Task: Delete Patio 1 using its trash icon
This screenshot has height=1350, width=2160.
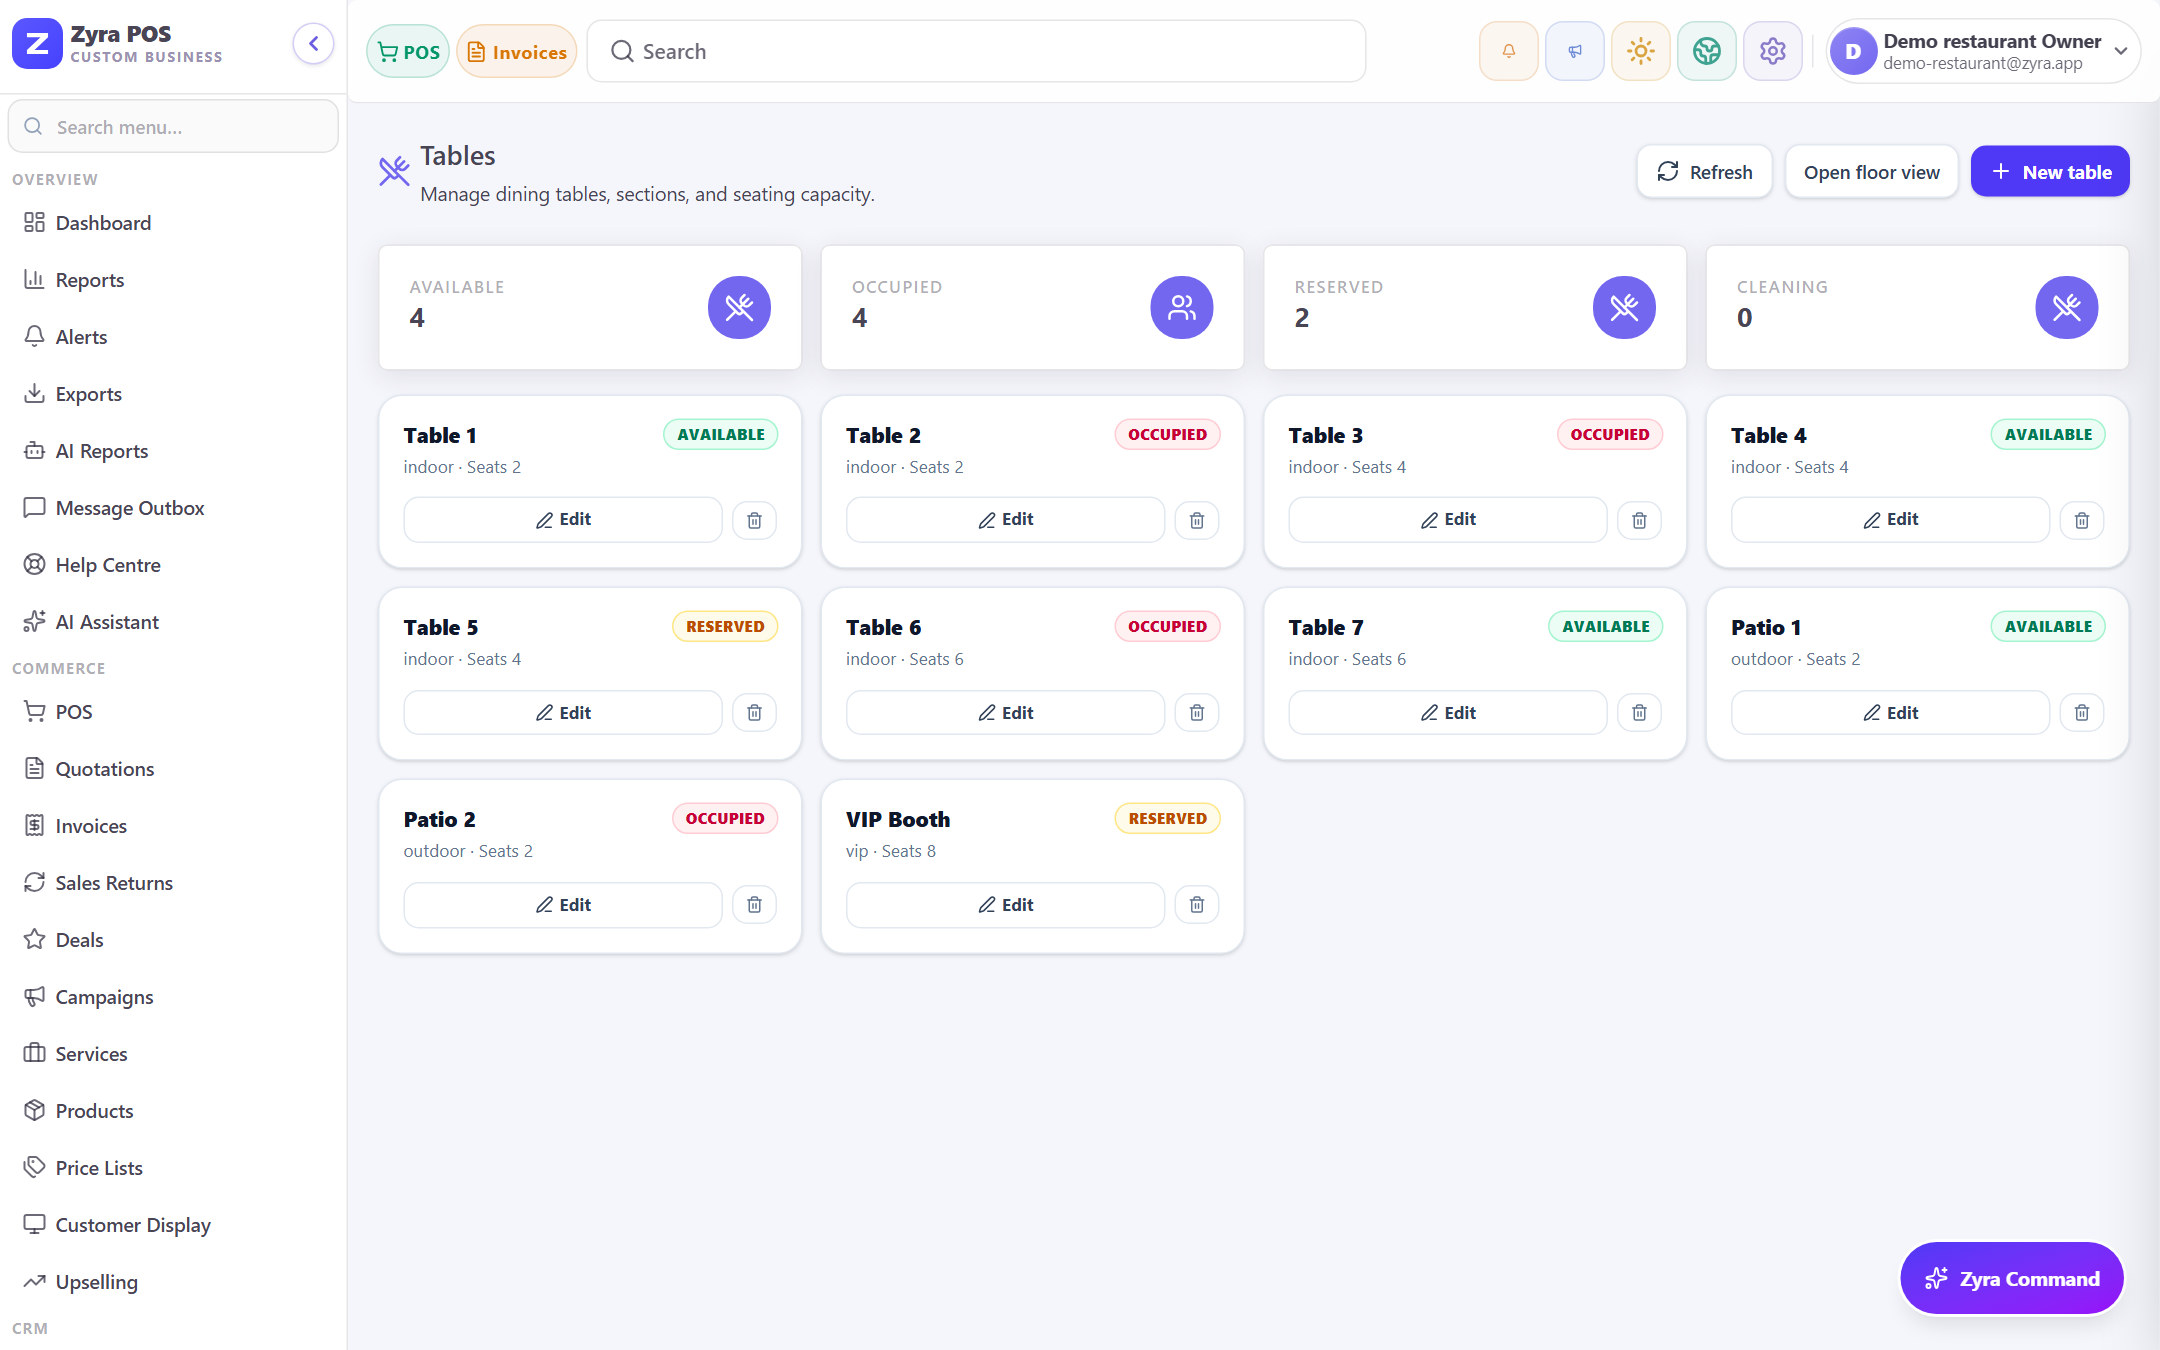Action: click(x=2082, y=713)
